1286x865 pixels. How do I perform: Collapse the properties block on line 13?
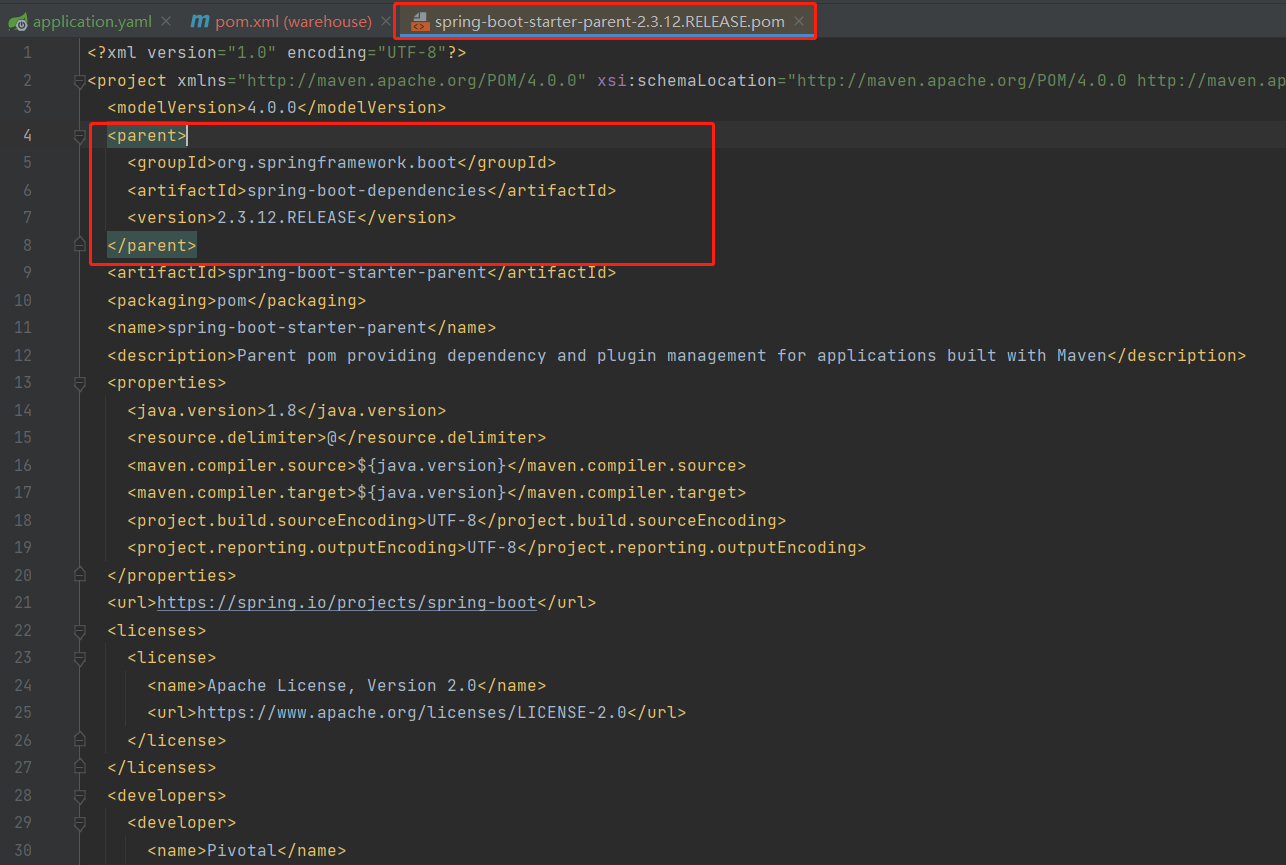[80, 383]
